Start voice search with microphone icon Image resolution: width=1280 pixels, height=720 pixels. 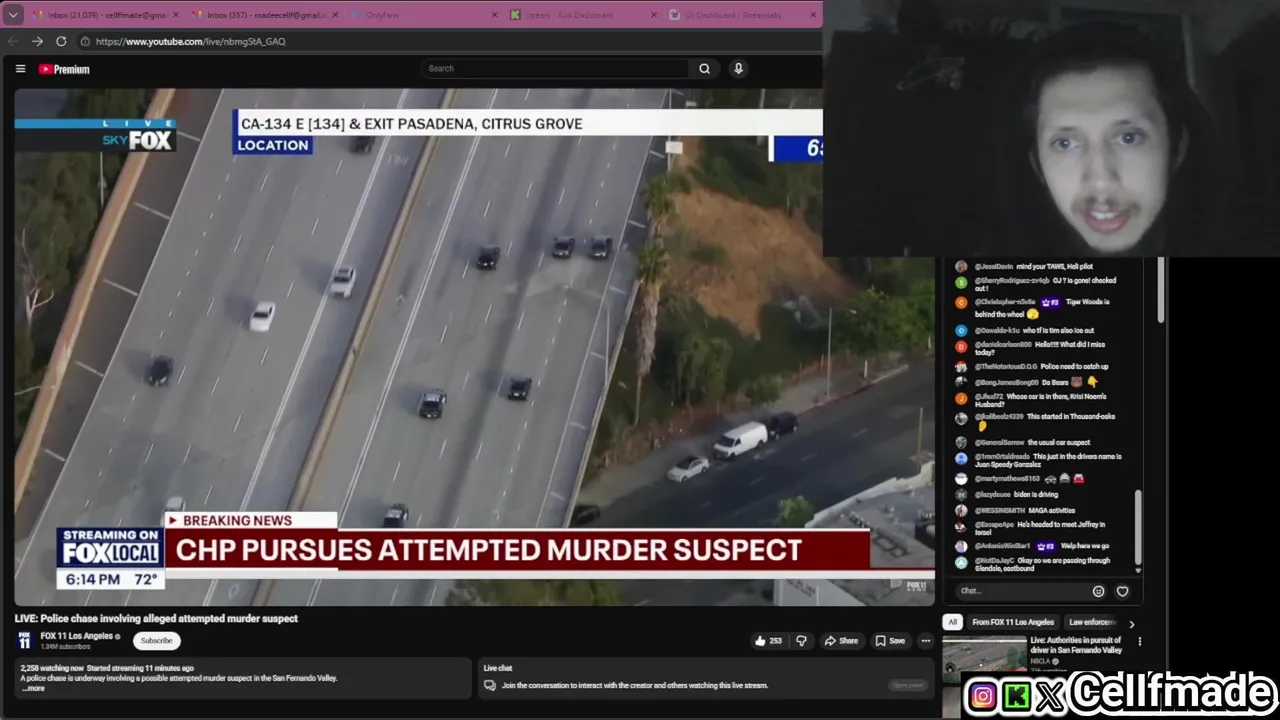tap(738, 68)
